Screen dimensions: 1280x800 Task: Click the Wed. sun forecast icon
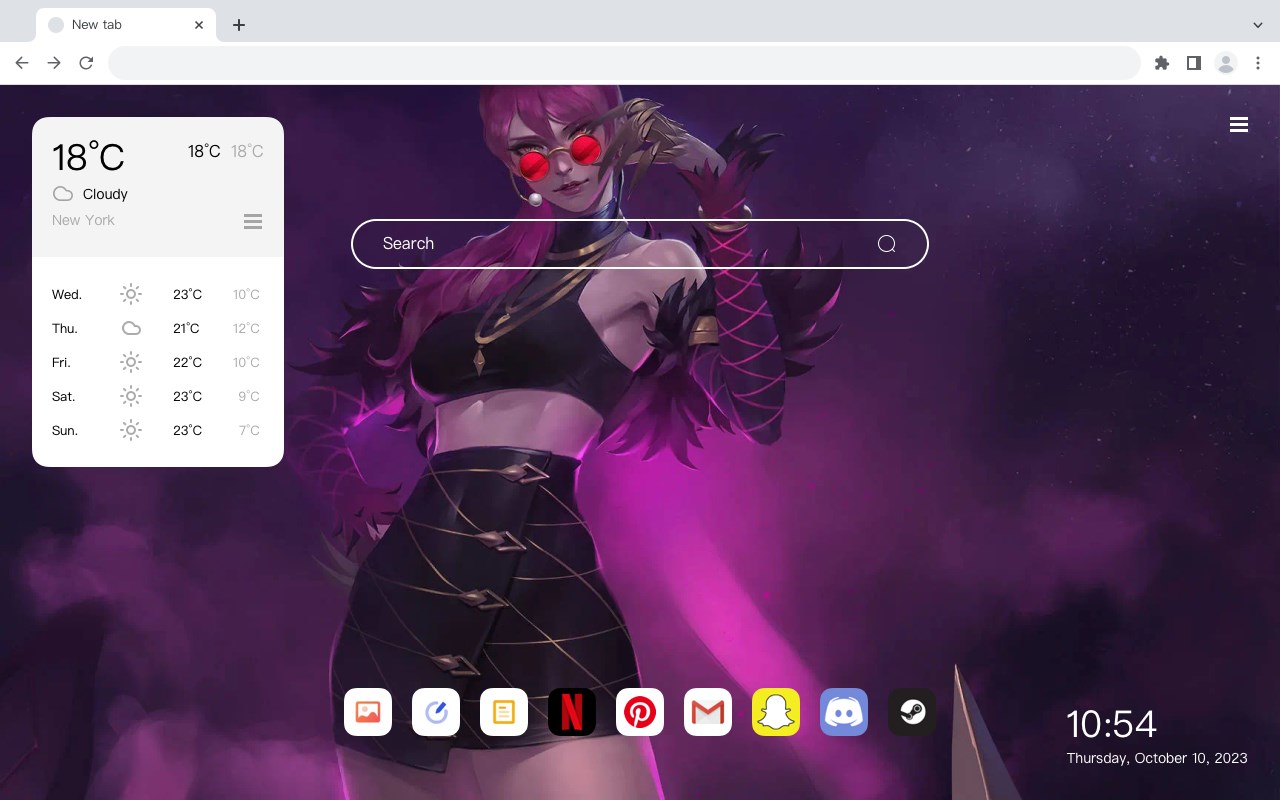click(131, 294)
